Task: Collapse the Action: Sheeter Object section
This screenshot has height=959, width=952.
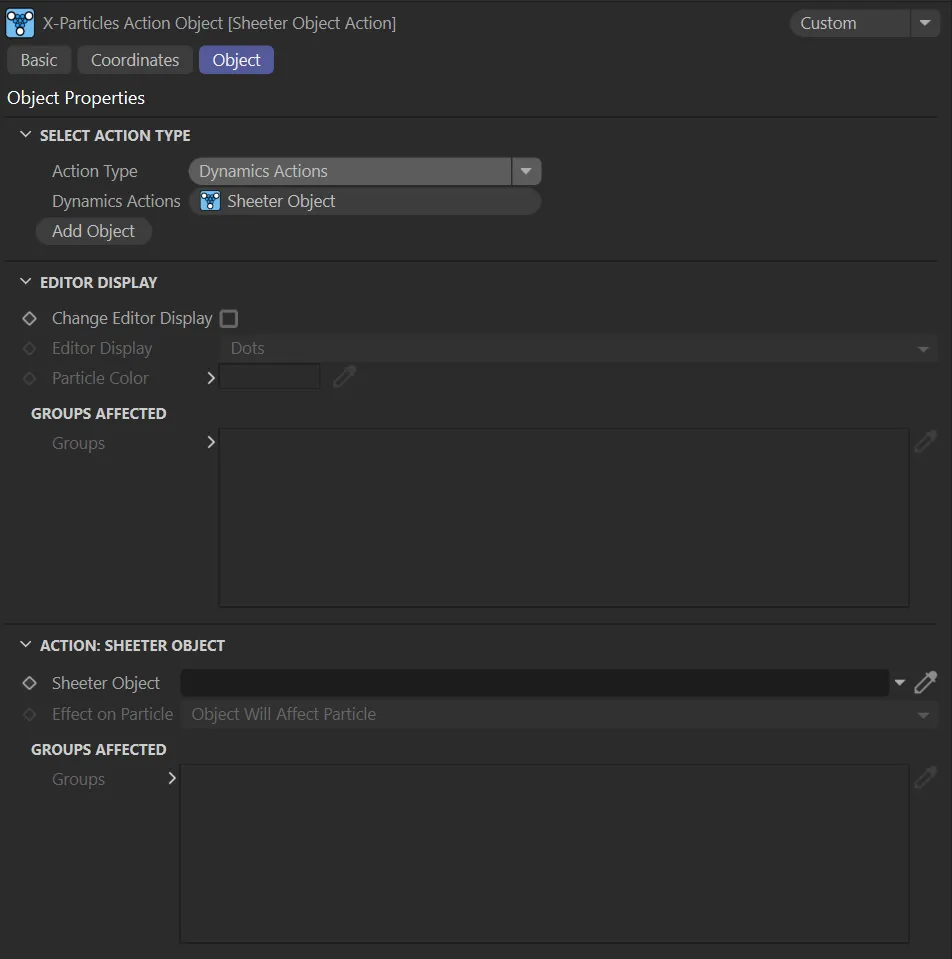Action: pyautogui.click(x=26, y=645)
